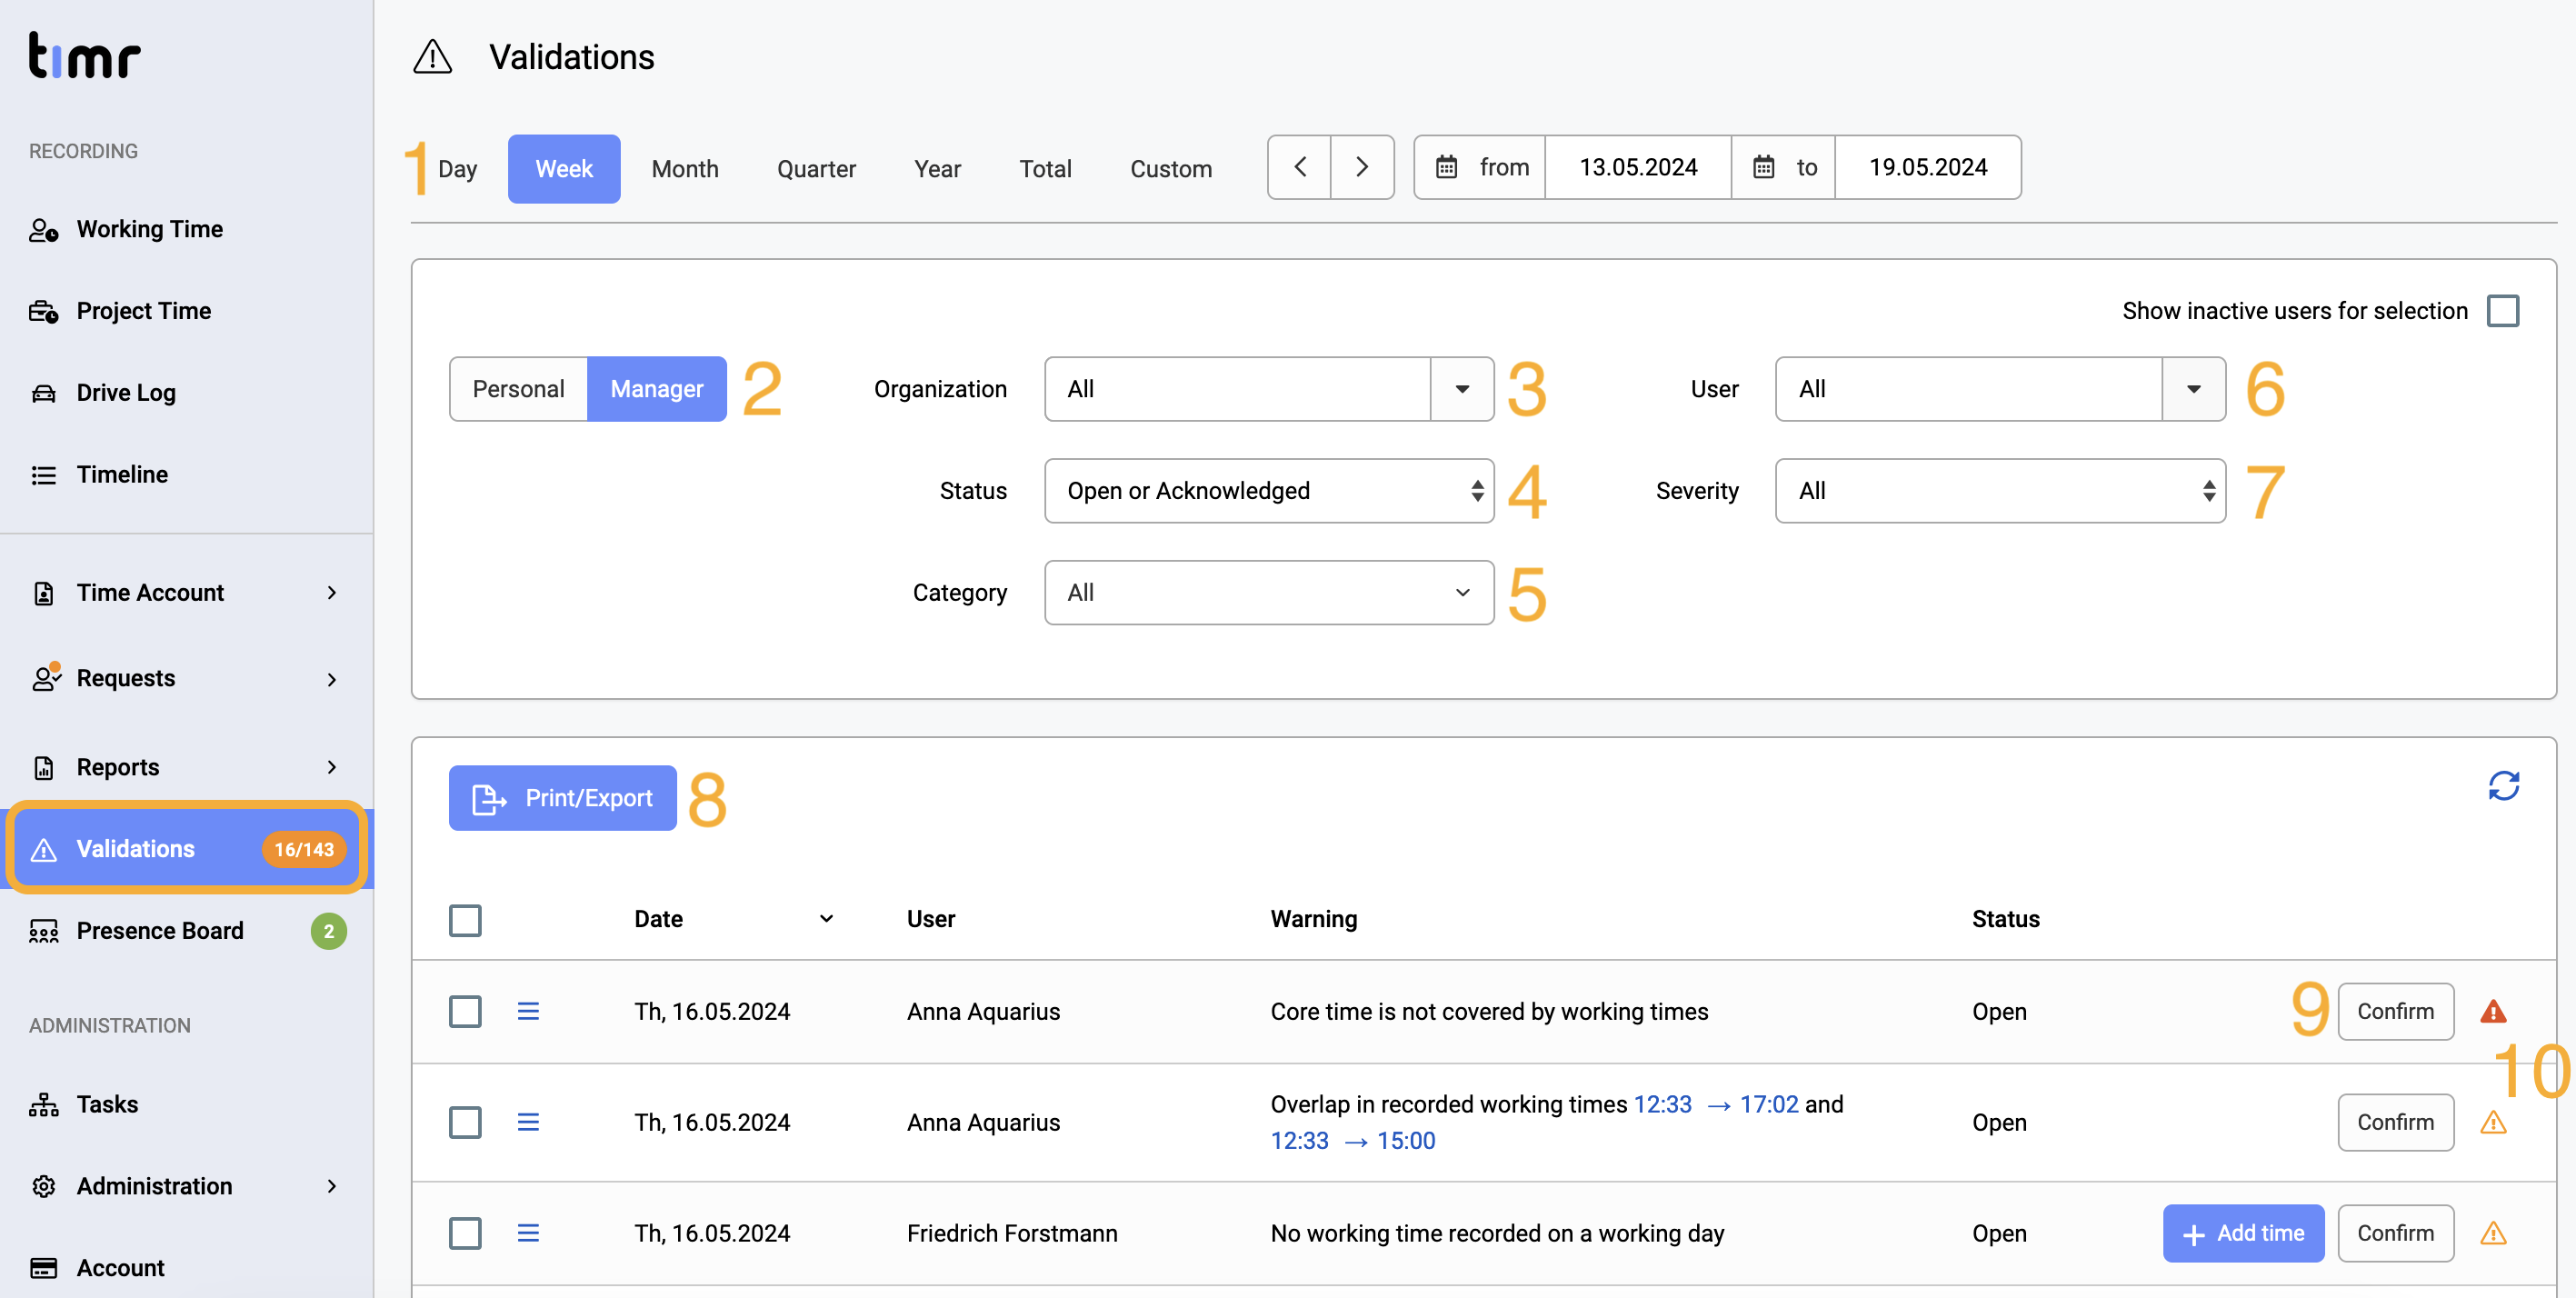
Task: Expand the Administration submenu
Action: tap(332, 1186)
